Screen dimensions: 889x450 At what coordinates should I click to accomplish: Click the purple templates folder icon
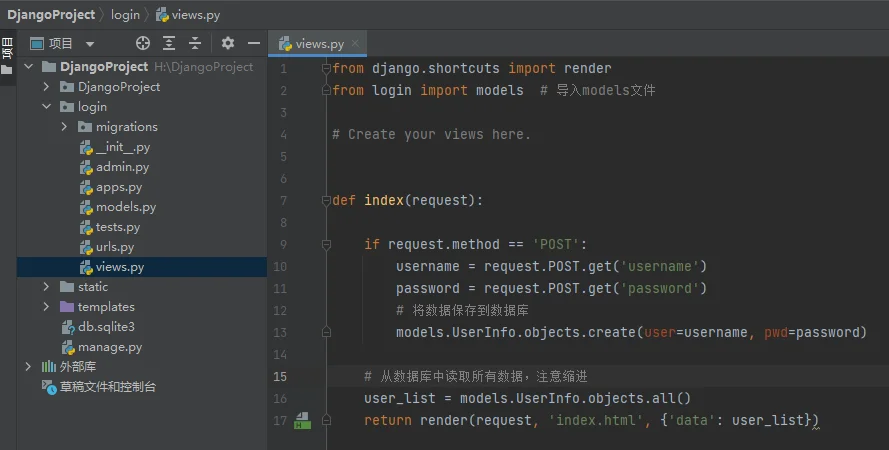(67, 307)
